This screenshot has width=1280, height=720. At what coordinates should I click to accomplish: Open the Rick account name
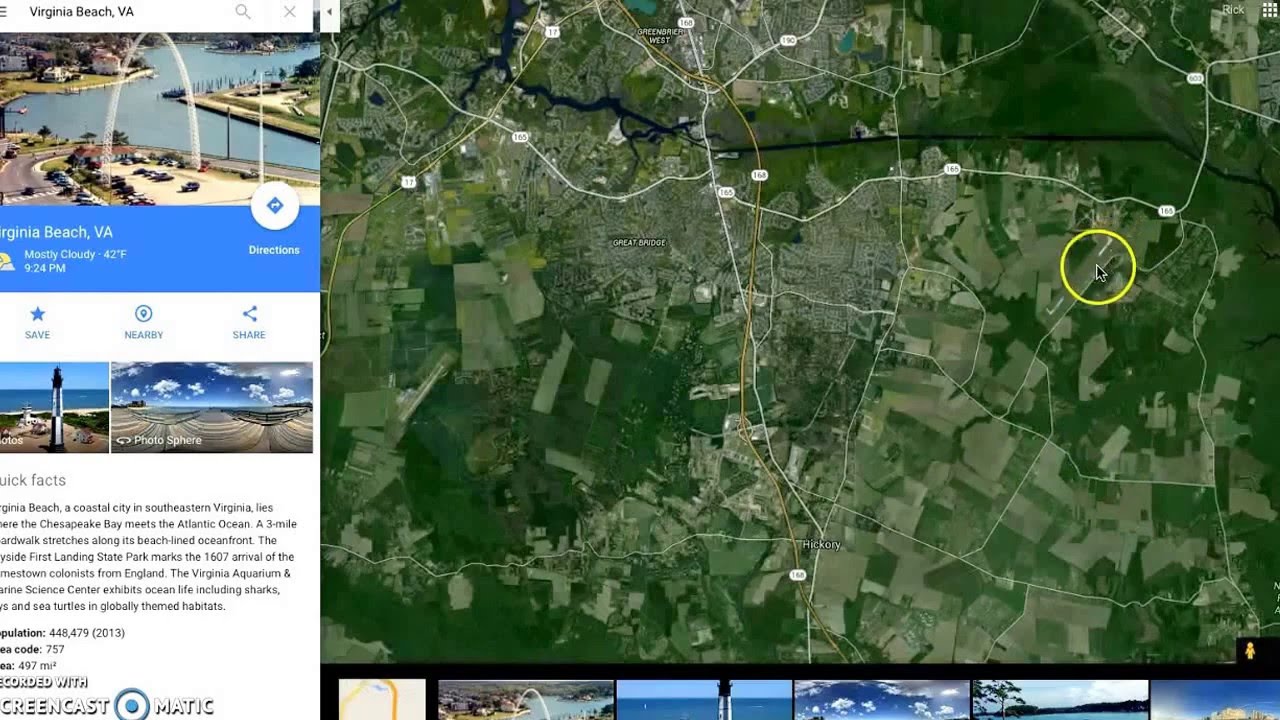coord(1233,10)
